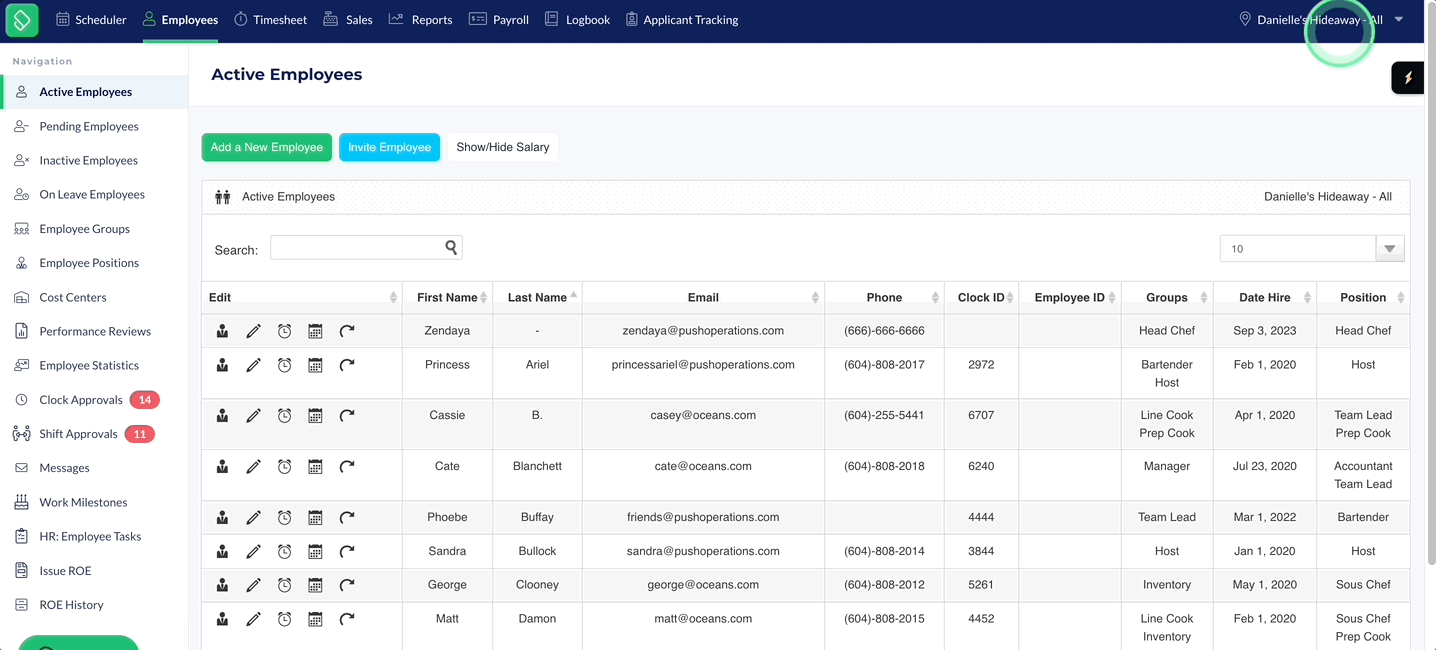This screenshot has height=650, width=1436.
Task: Click the pencil edit icon for Matt Damon
Action: point(253,619)
